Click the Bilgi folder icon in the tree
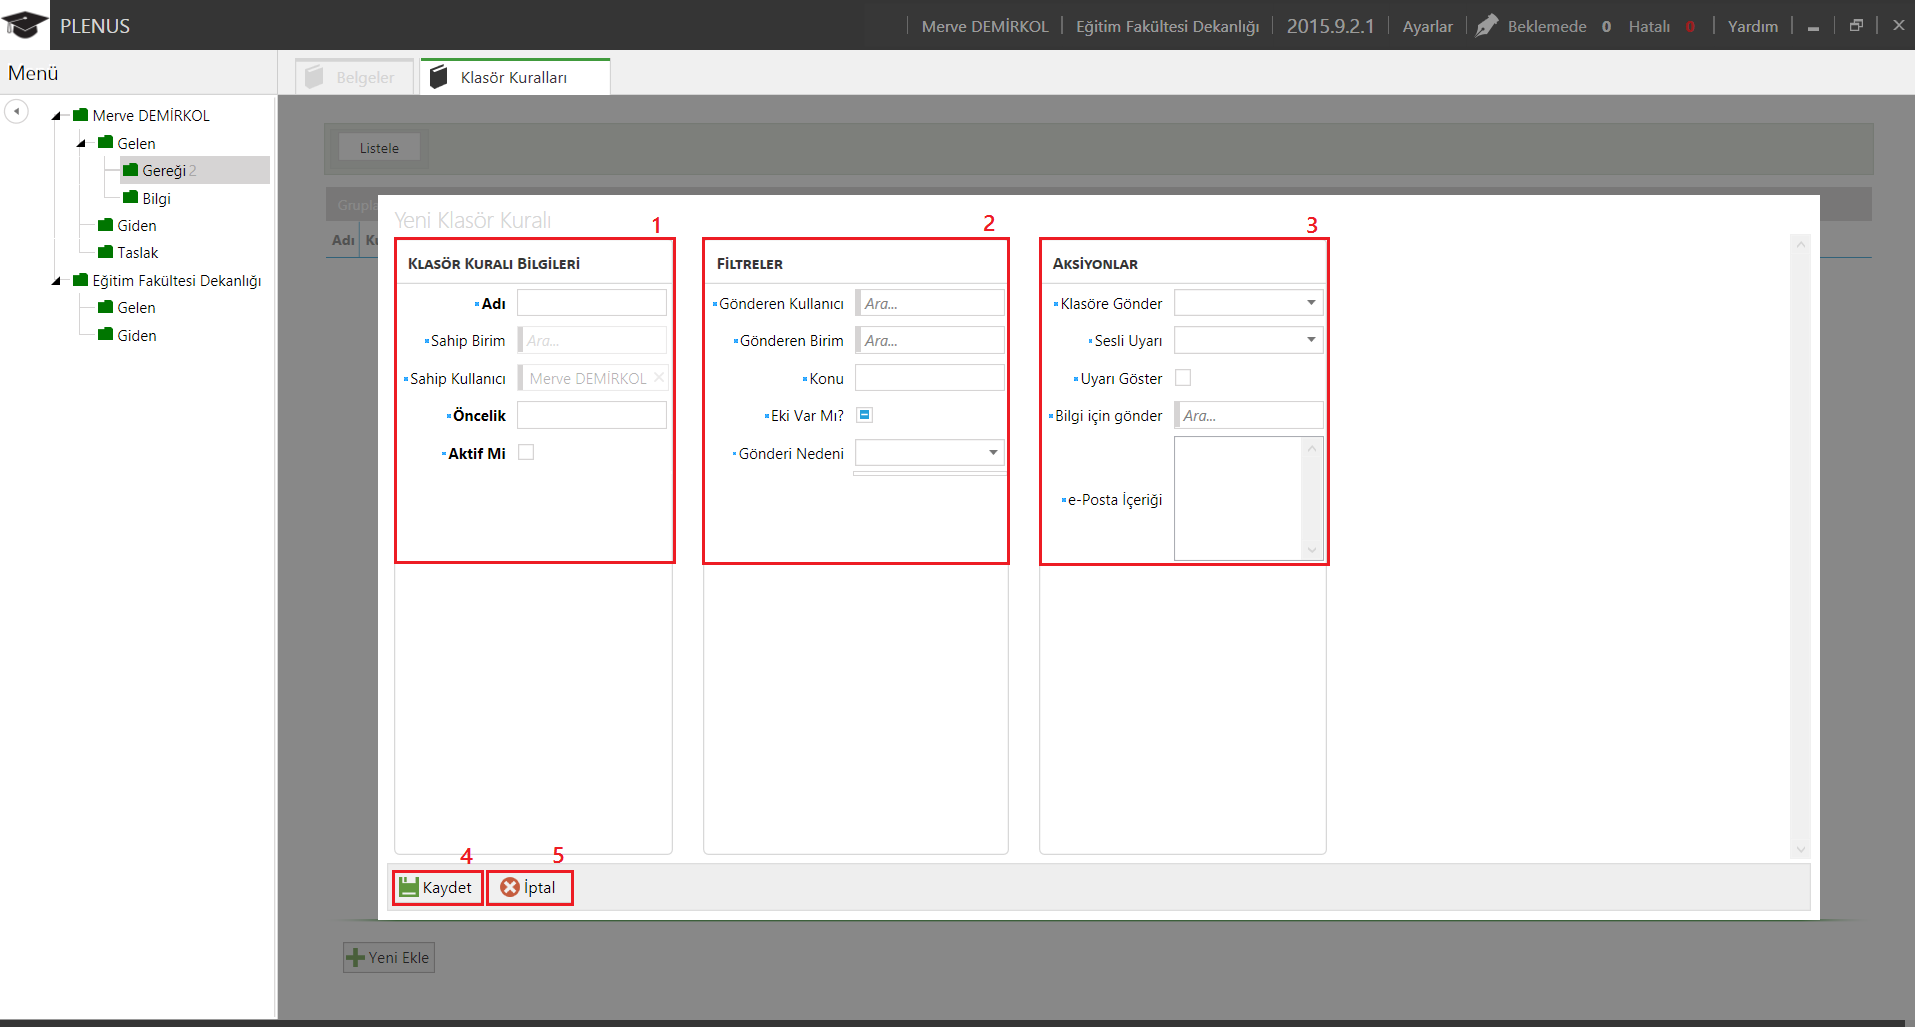1915x1027 pixels. click(130, 197)
